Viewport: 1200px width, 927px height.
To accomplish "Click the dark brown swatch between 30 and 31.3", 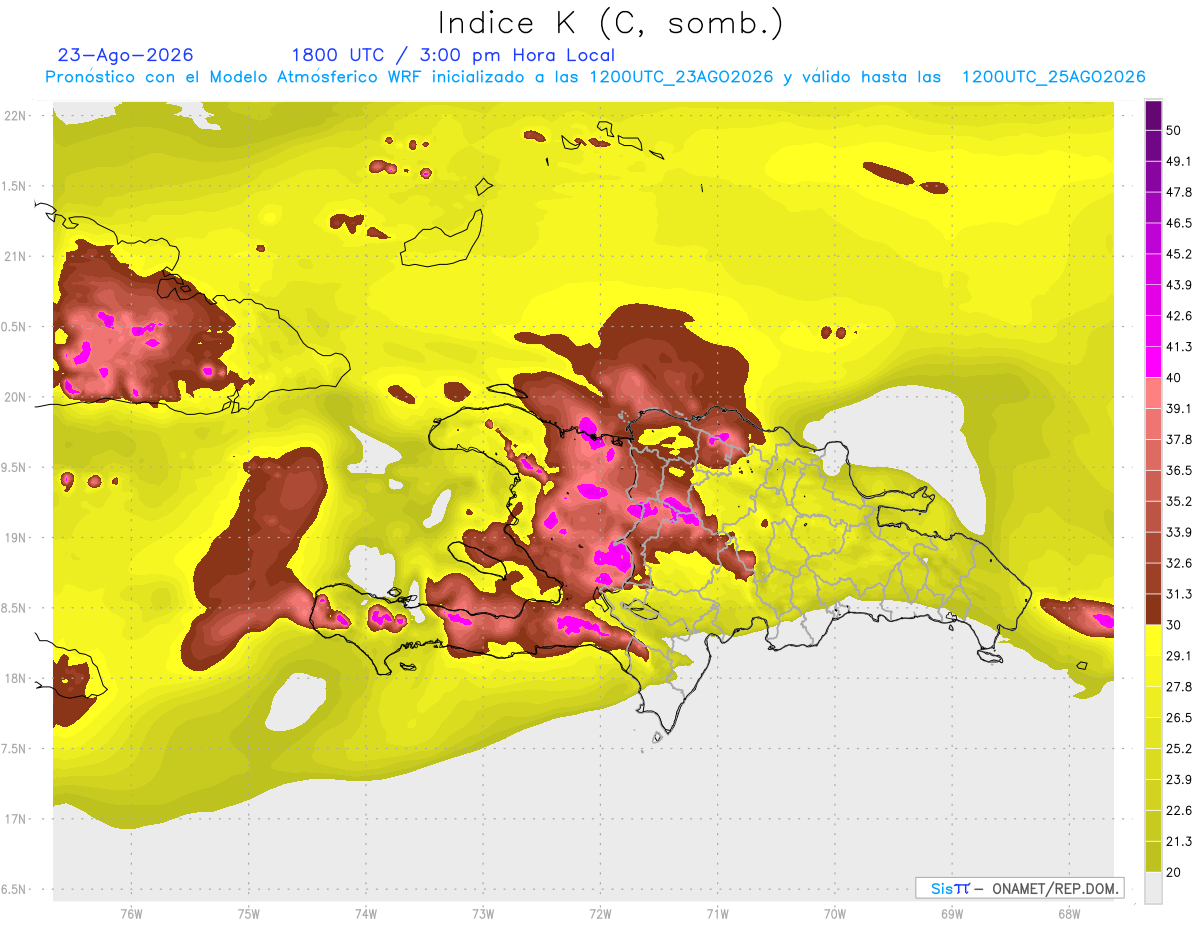I will point(1153,609).
